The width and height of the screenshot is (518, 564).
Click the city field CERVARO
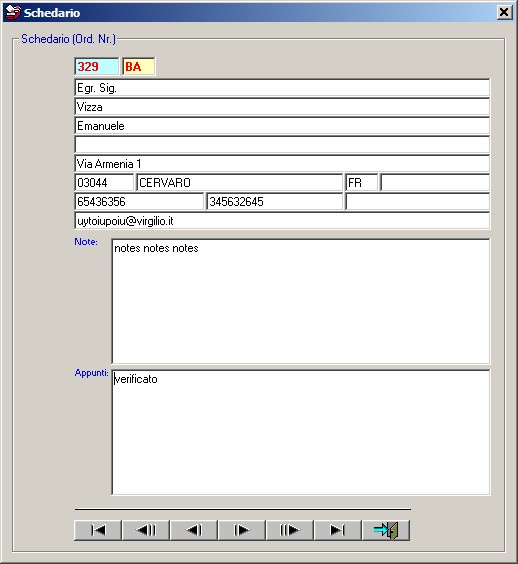240,183
